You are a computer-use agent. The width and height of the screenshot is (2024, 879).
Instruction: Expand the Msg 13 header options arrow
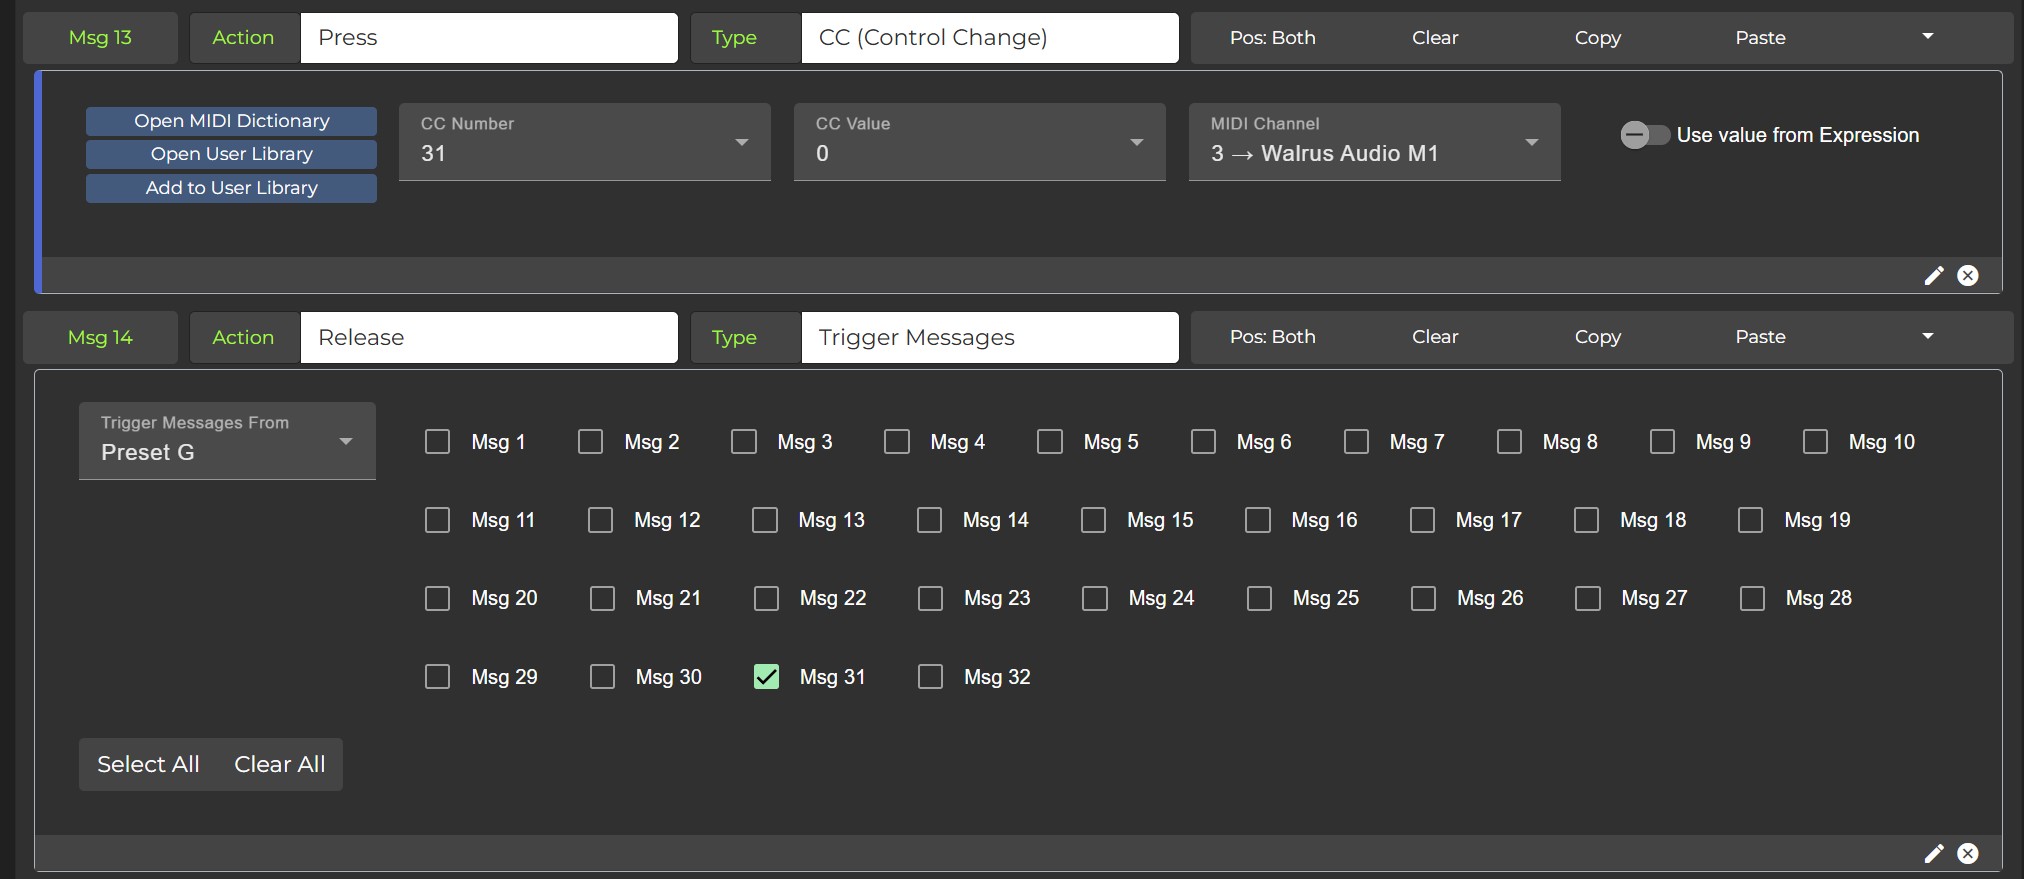coord(1927,37)
